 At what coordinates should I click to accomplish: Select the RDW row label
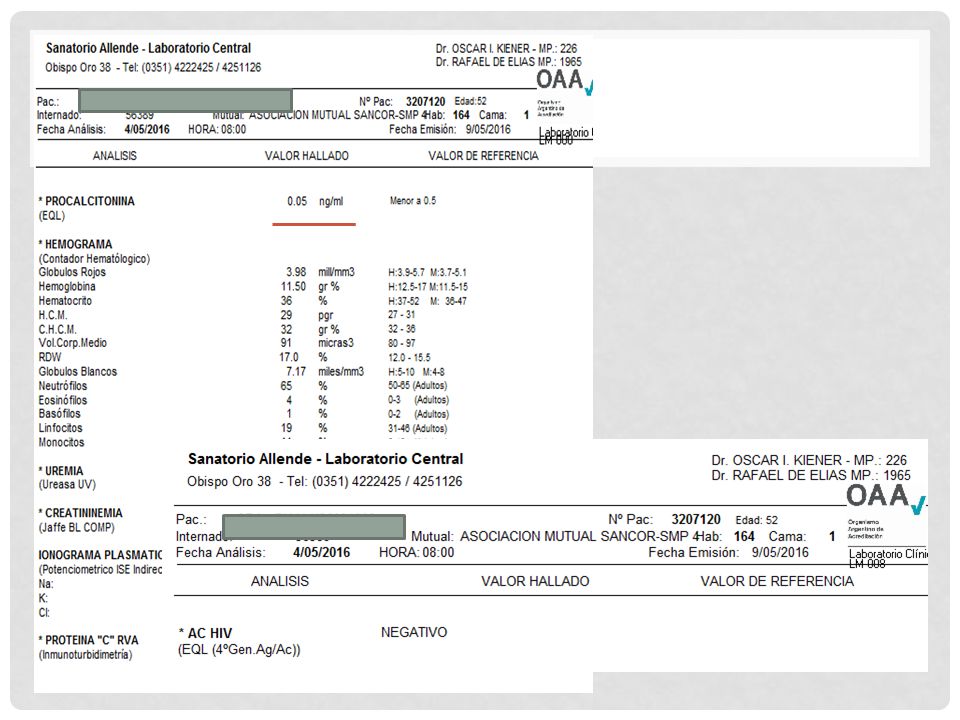tap(50, 357)
